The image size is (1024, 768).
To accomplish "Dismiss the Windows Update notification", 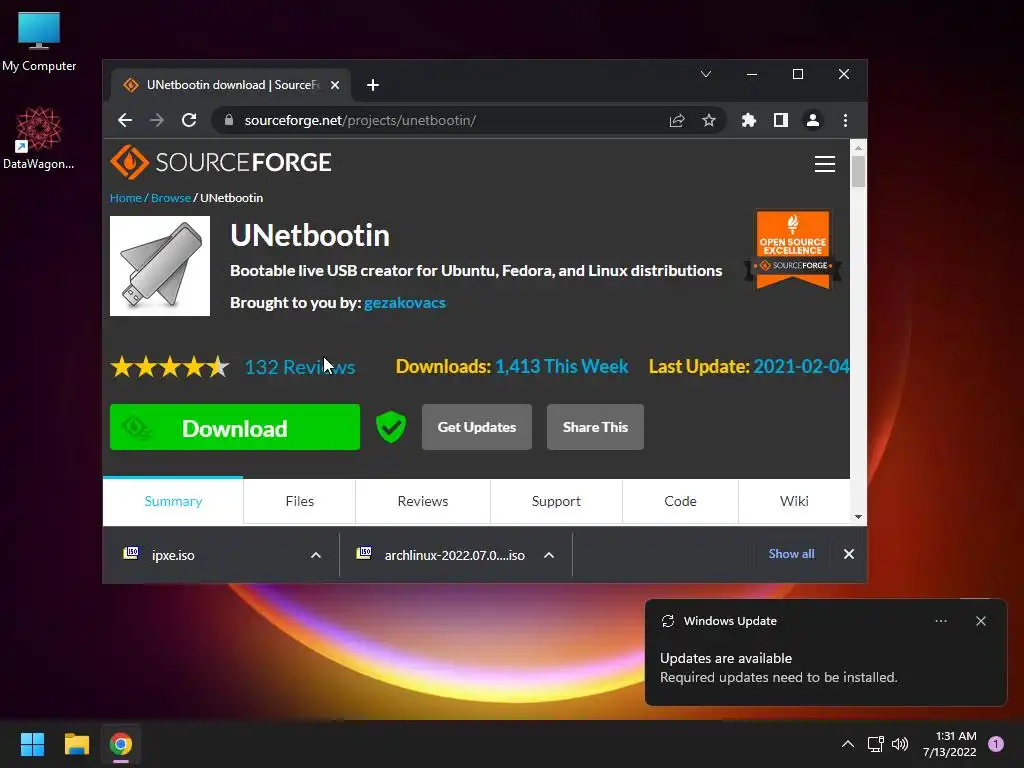I will 980,621.
